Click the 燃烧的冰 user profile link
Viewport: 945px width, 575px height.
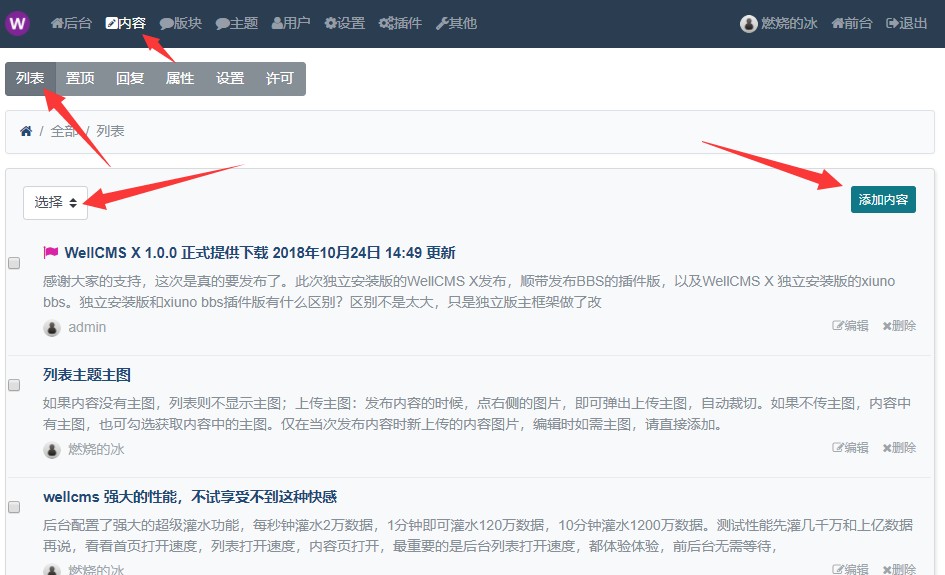pos(779,24)
